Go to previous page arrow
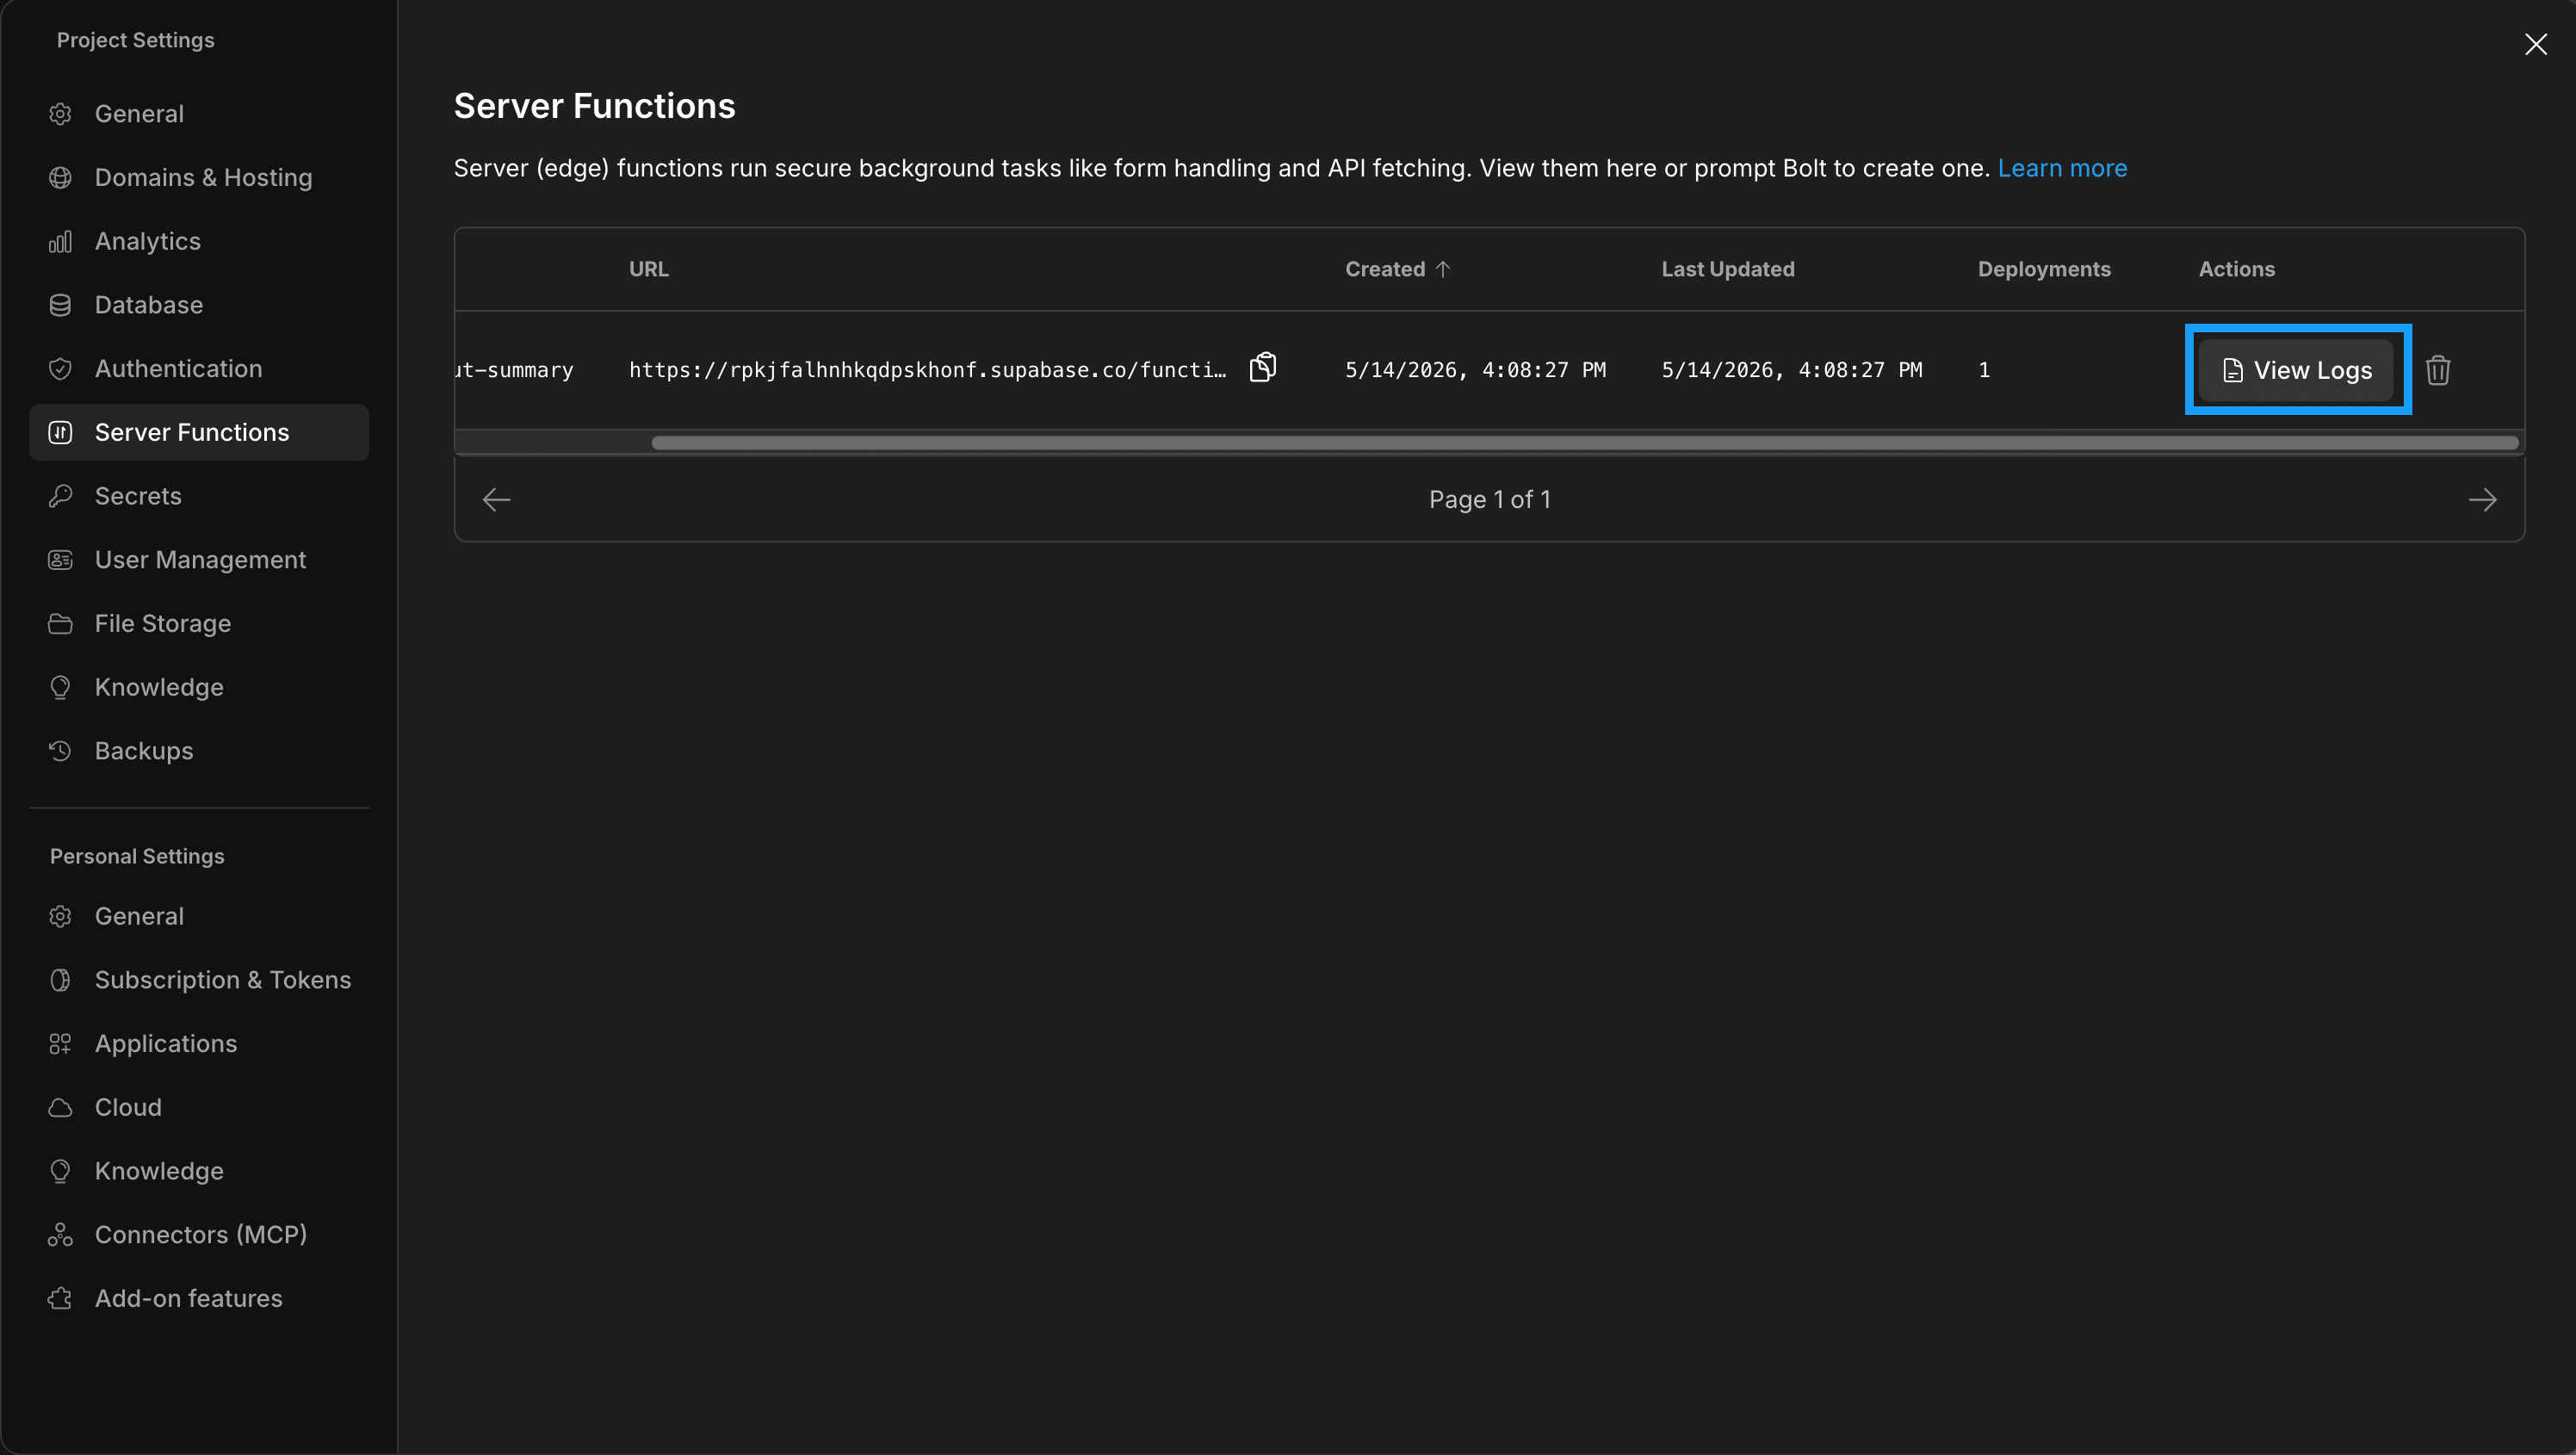The height and width of the screenshot is (1455, 2576). pyautogui.click(x=497, y=500)
